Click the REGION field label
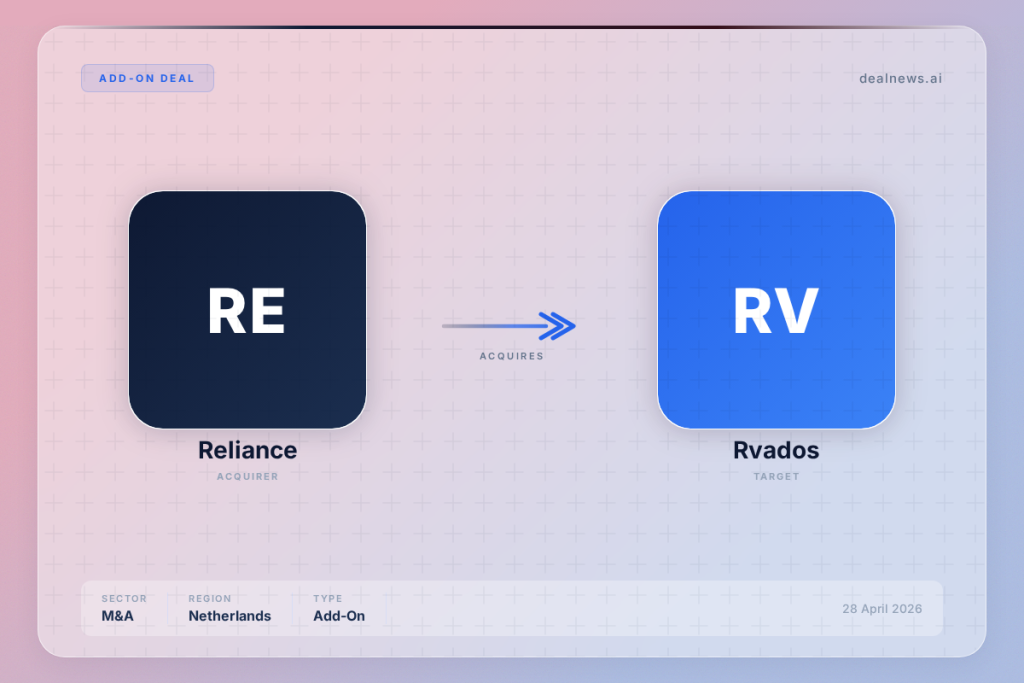Screen dimensions: 1024x683 [x=209, y=599]
